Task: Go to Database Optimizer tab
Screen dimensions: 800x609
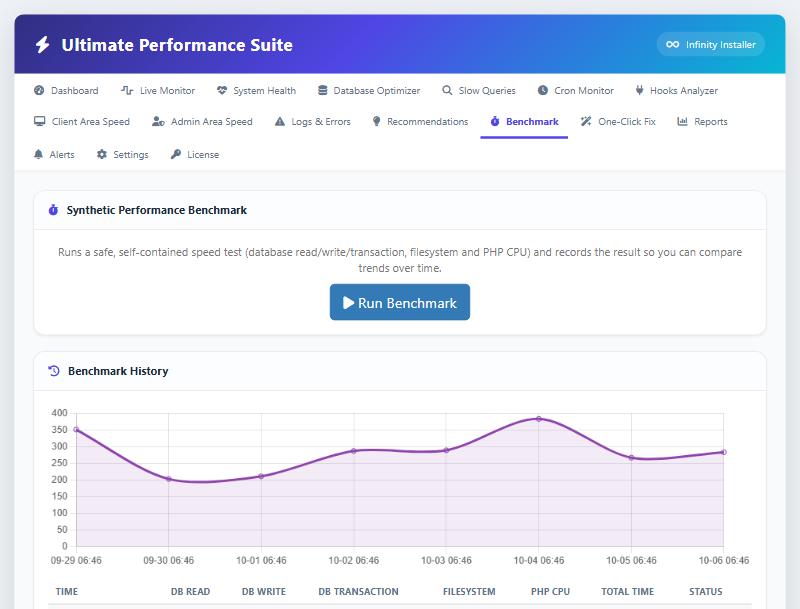Action: (369, 90)
